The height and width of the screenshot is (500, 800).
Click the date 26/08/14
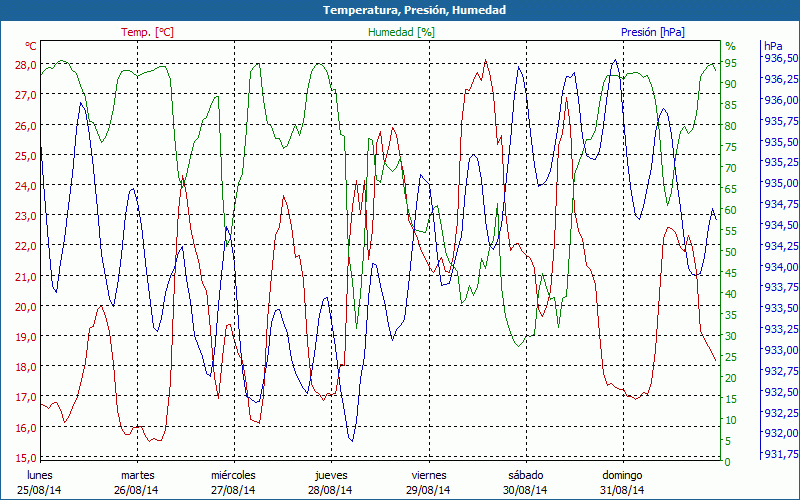pos(136,490)
